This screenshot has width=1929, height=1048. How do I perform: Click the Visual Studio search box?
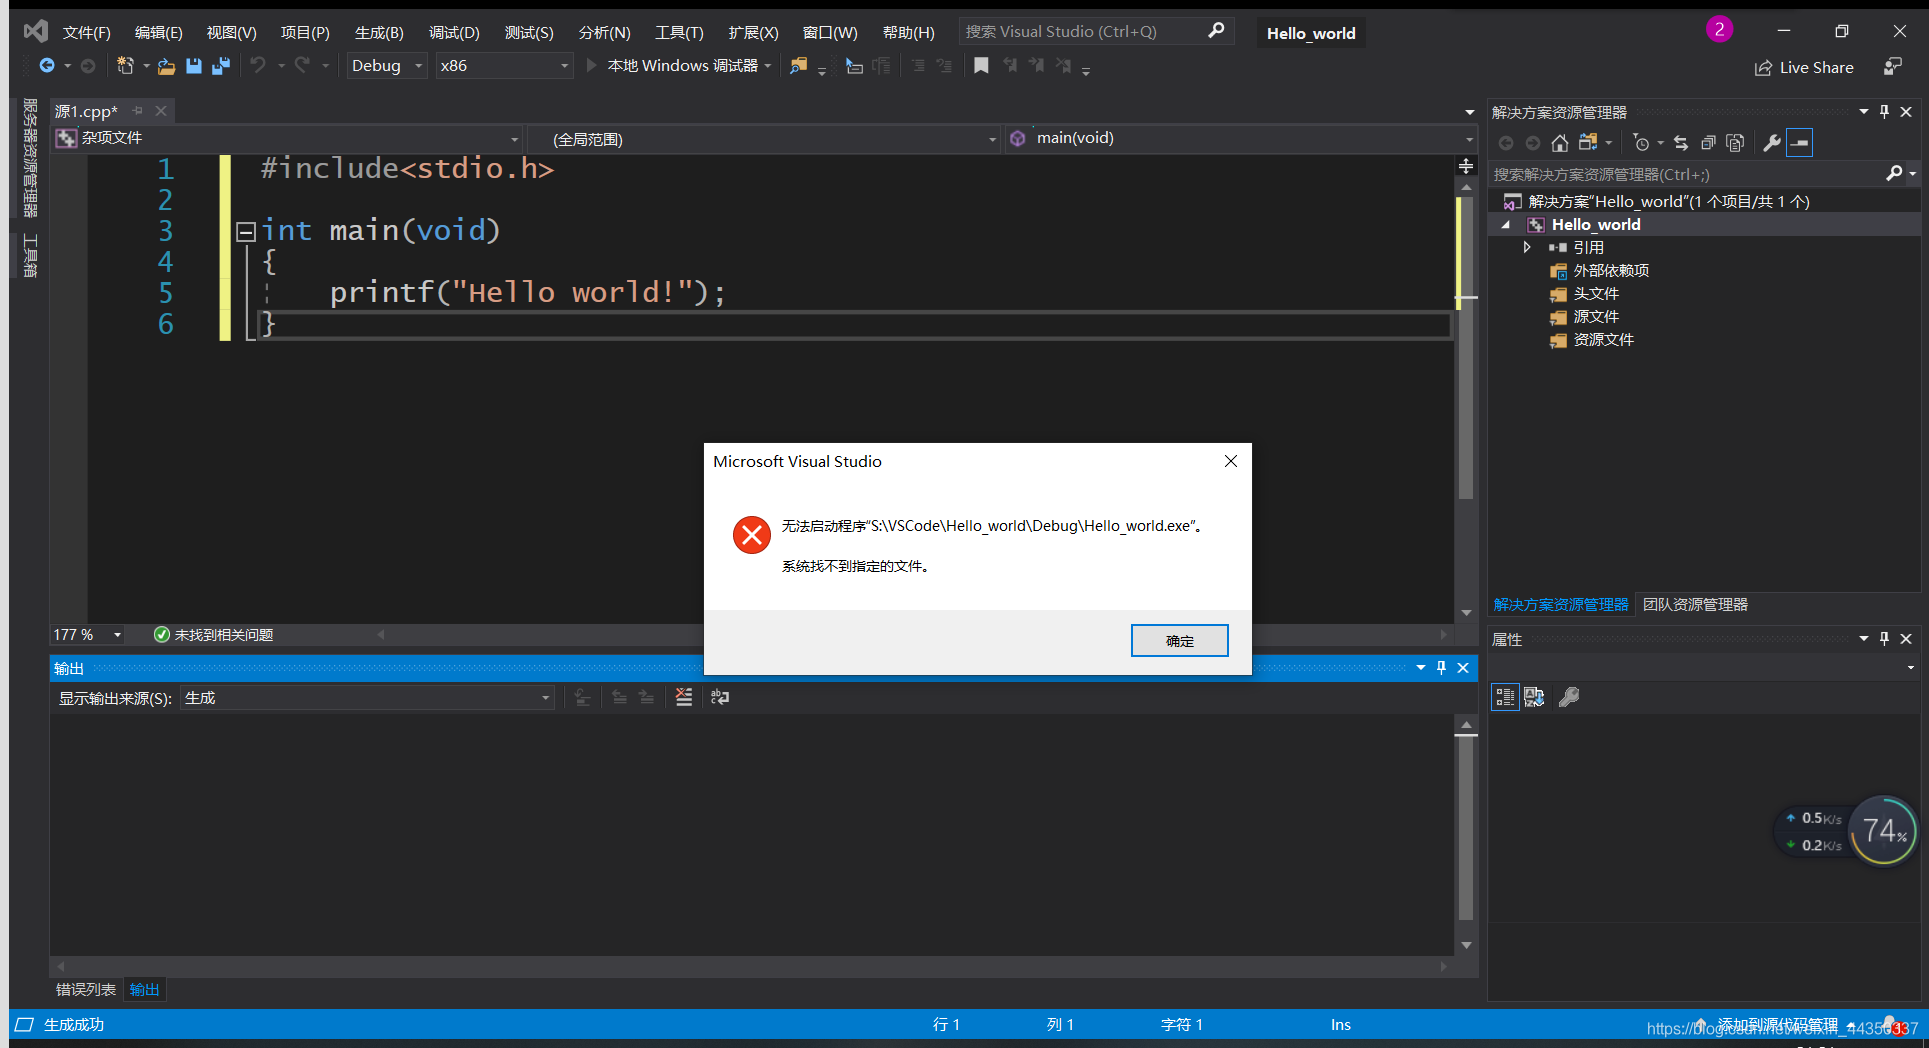tap(1080, 31)
